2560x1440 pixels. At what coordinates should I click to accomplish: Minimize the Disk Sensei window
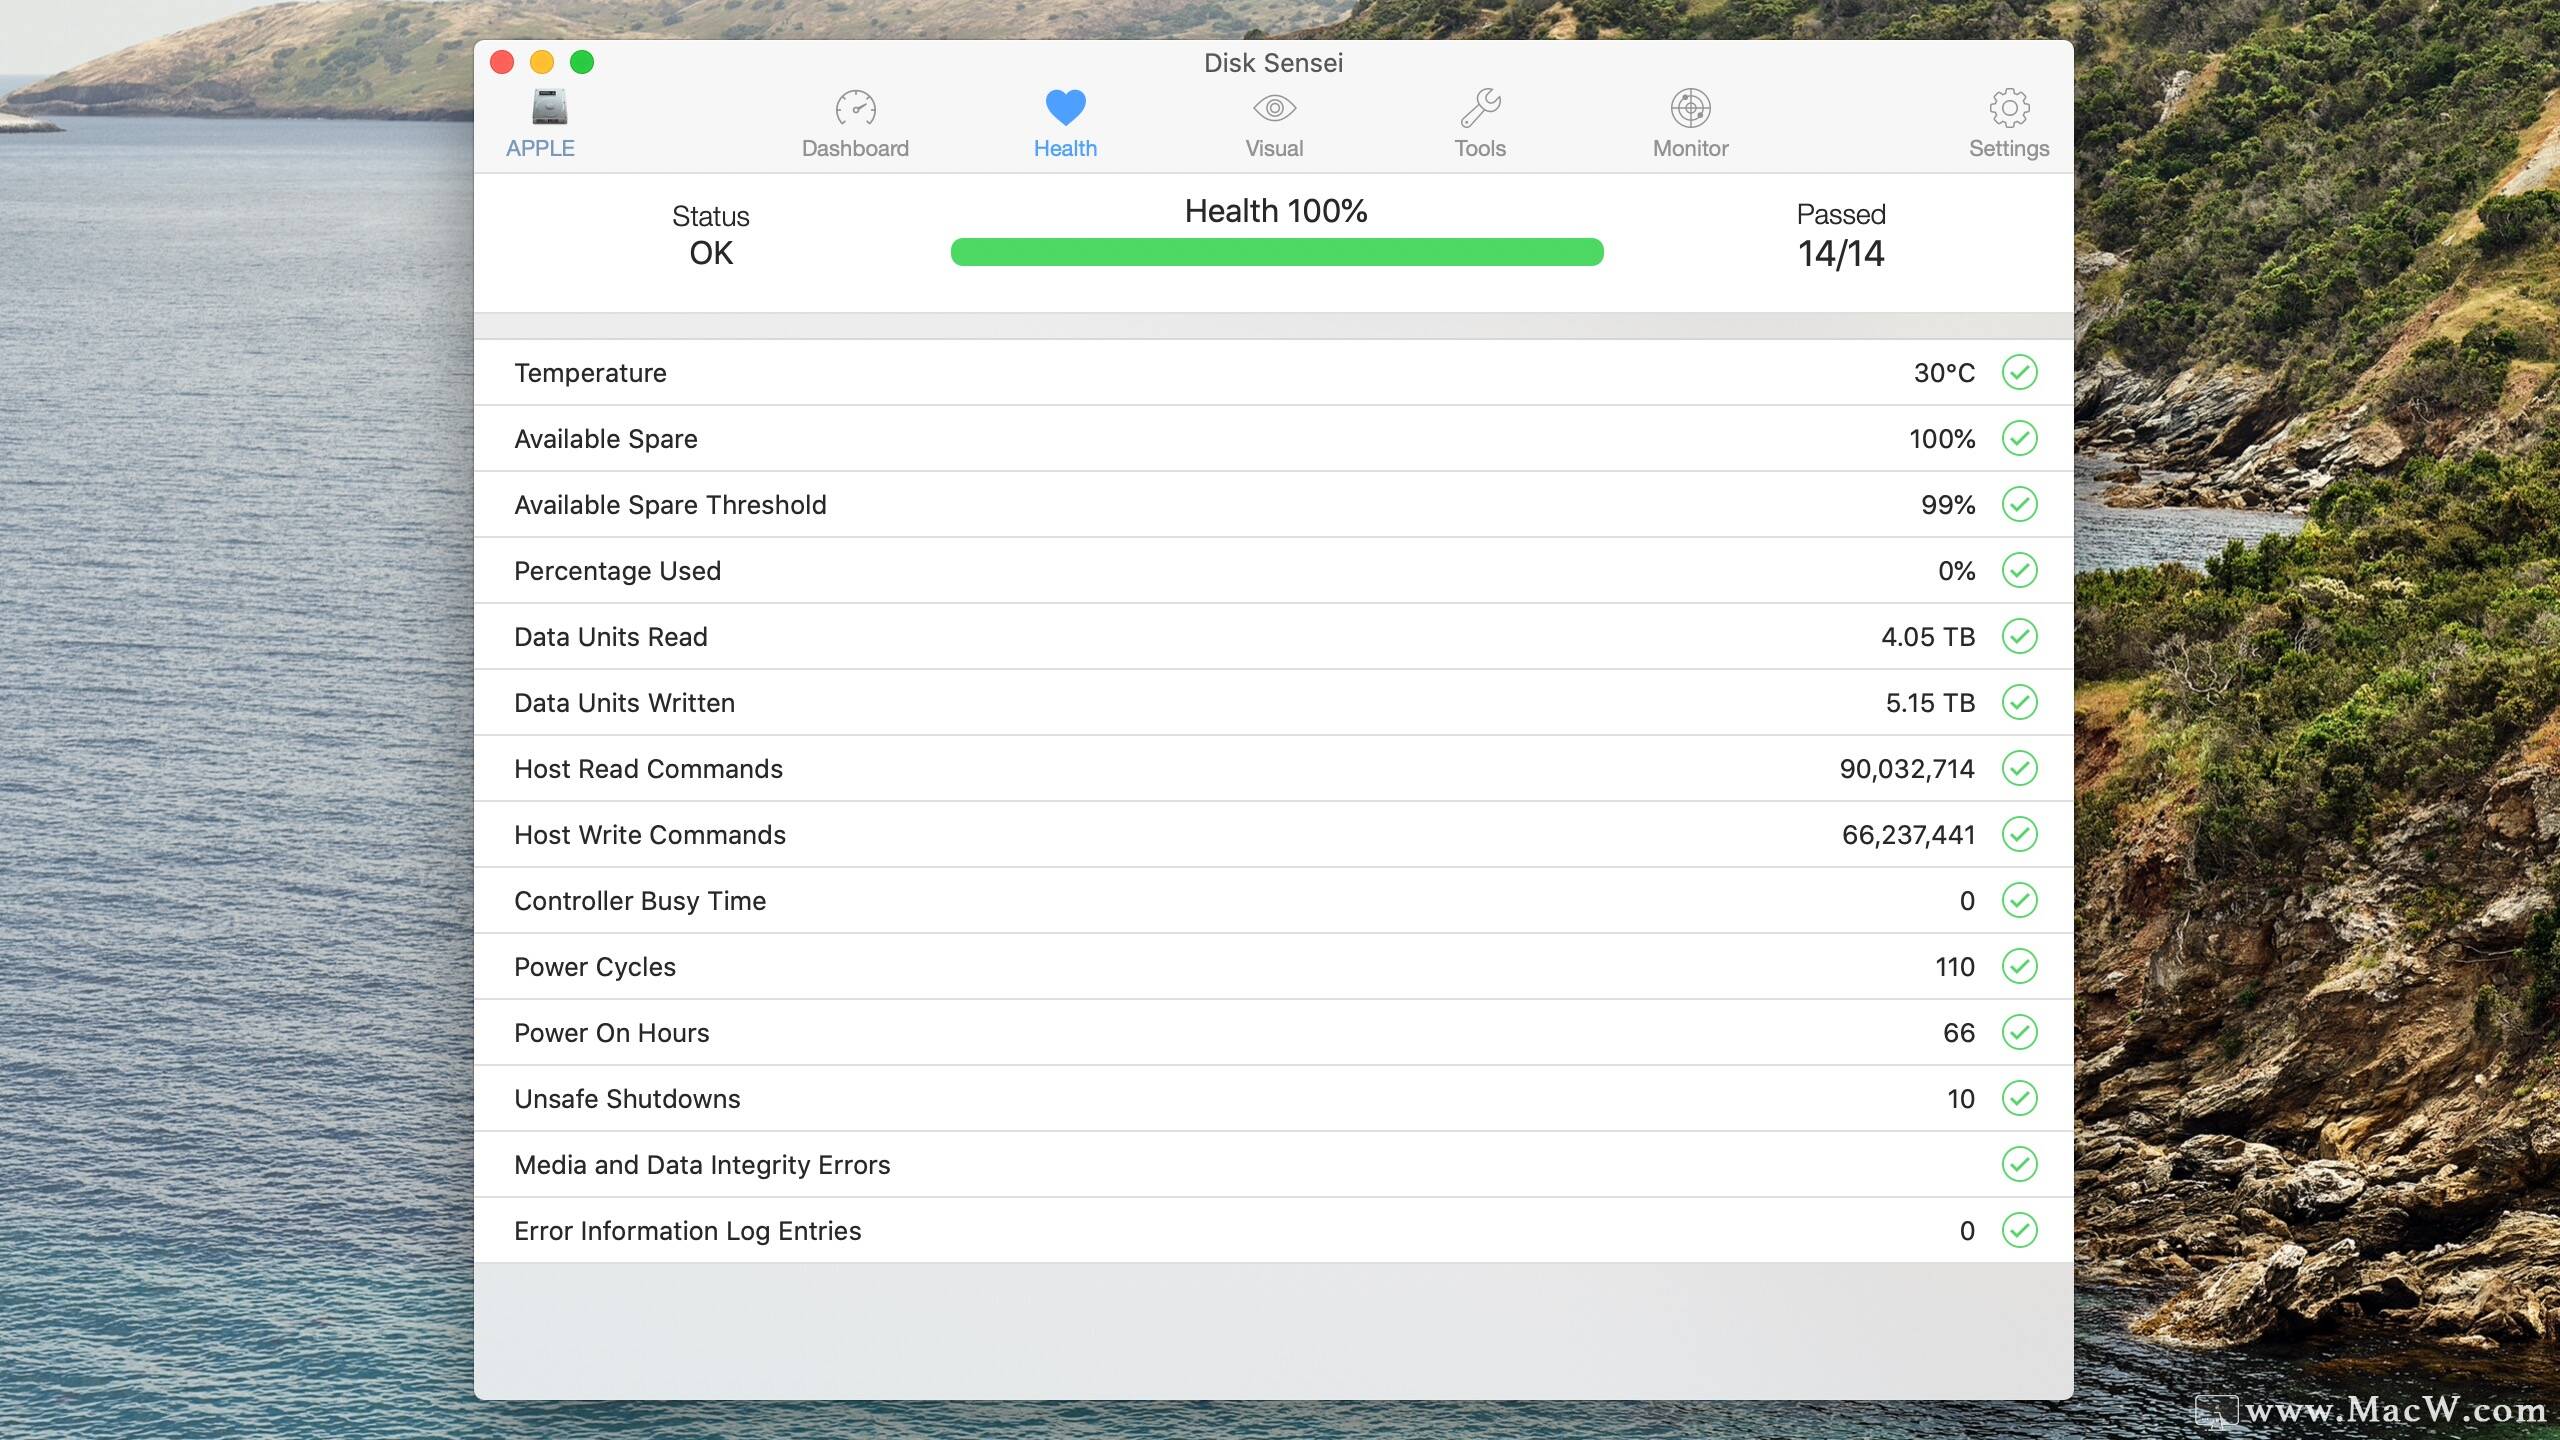pos(542,62)
